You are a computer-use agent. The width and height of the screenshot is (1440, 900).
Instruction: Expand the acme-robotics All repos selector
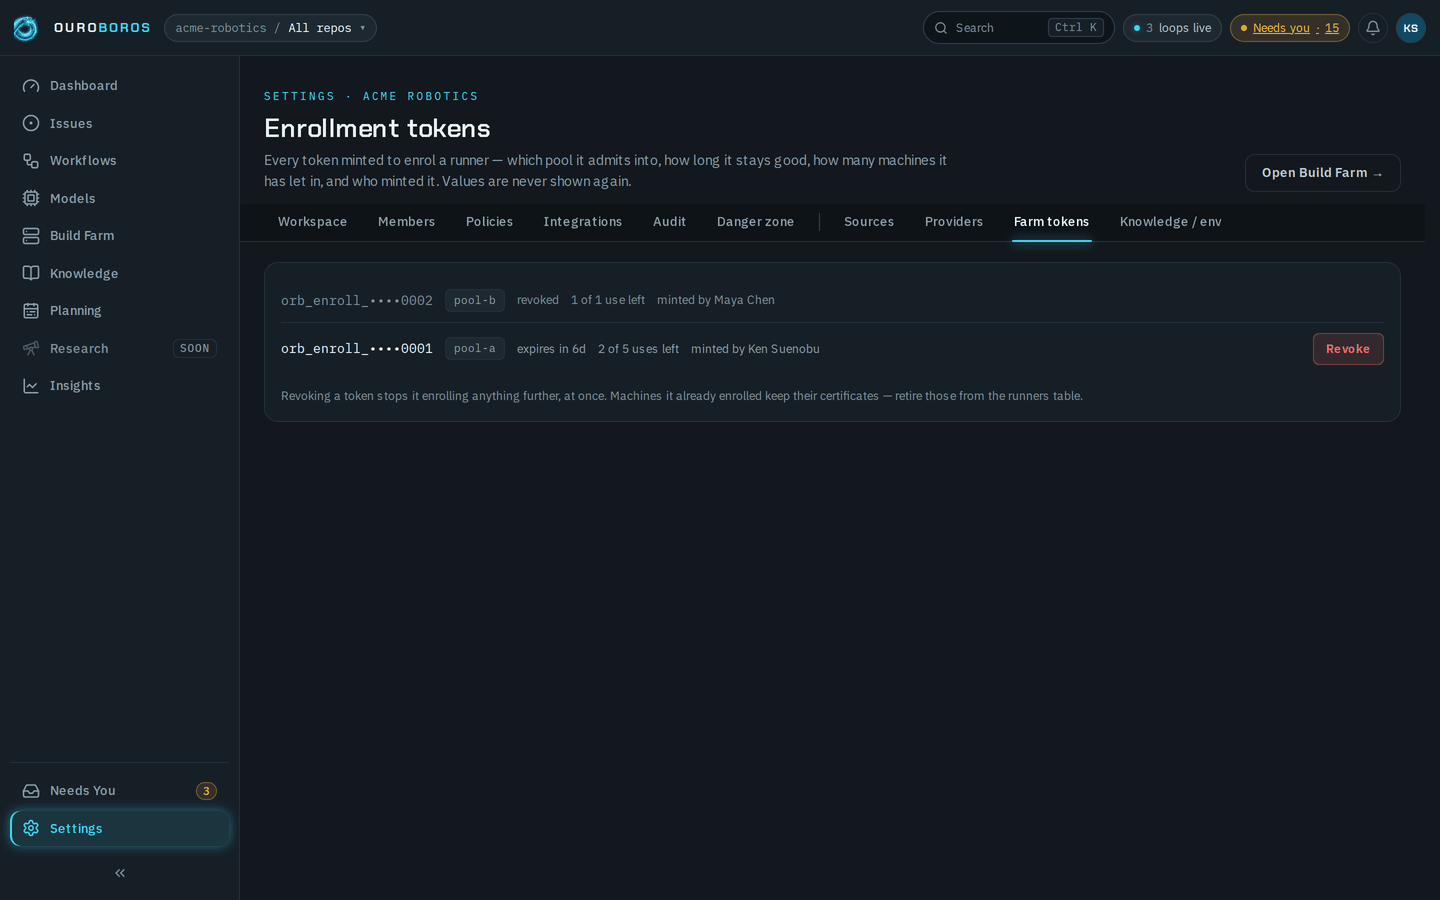[270, 28]
